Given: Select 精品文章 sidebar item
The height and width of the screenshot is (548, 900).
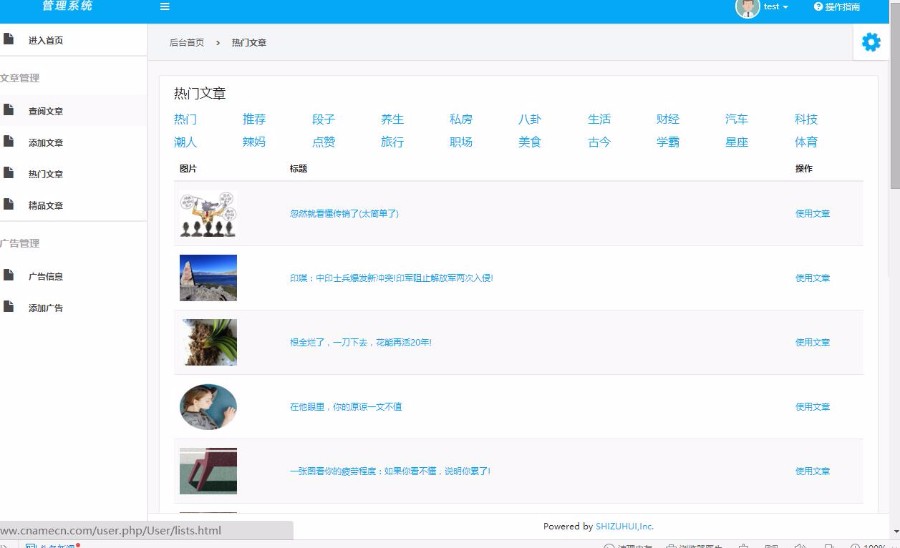Looking at the screenshot, I should (x=45, y=205).
